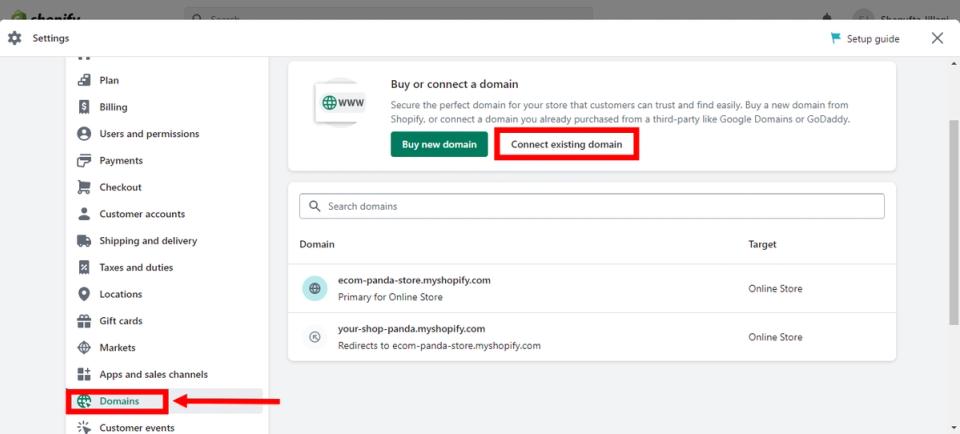
Task: Focus the Search domains field
Action: tap(591, 206)
